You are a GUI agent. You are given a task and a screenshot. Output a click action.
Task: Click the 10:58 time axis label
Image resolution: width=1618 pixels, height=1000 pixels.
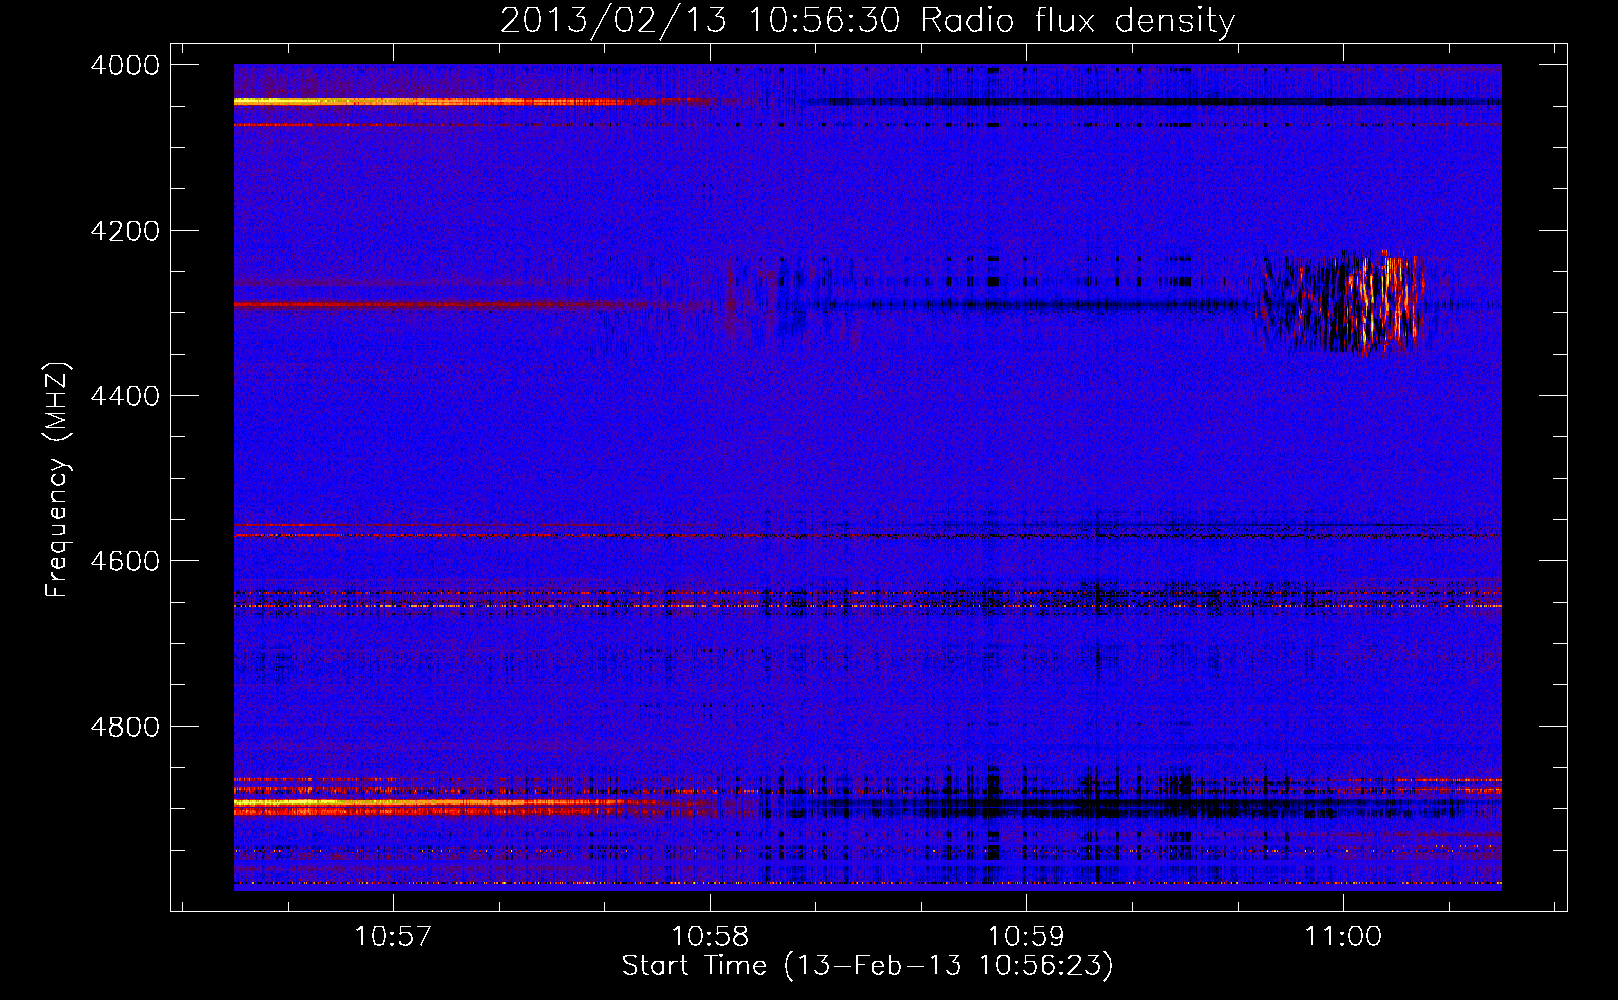pos(710,936)
